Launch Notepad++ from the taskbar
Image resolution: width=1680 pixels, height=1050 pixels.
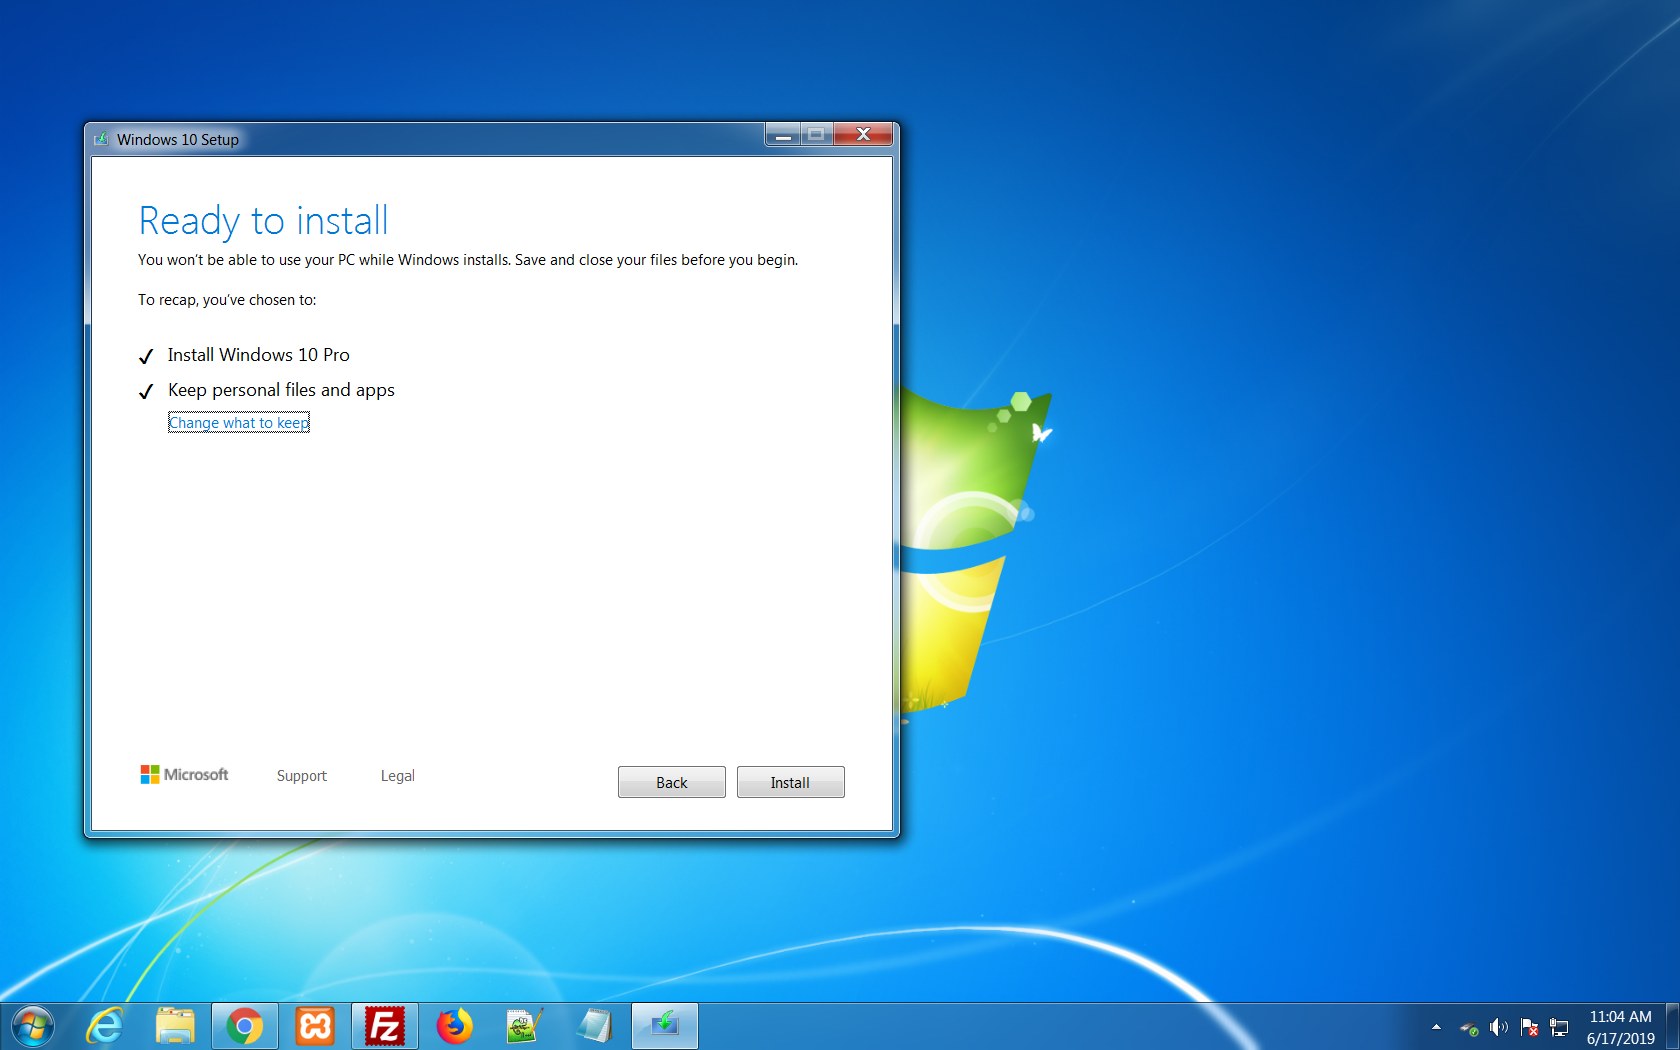524,1025
